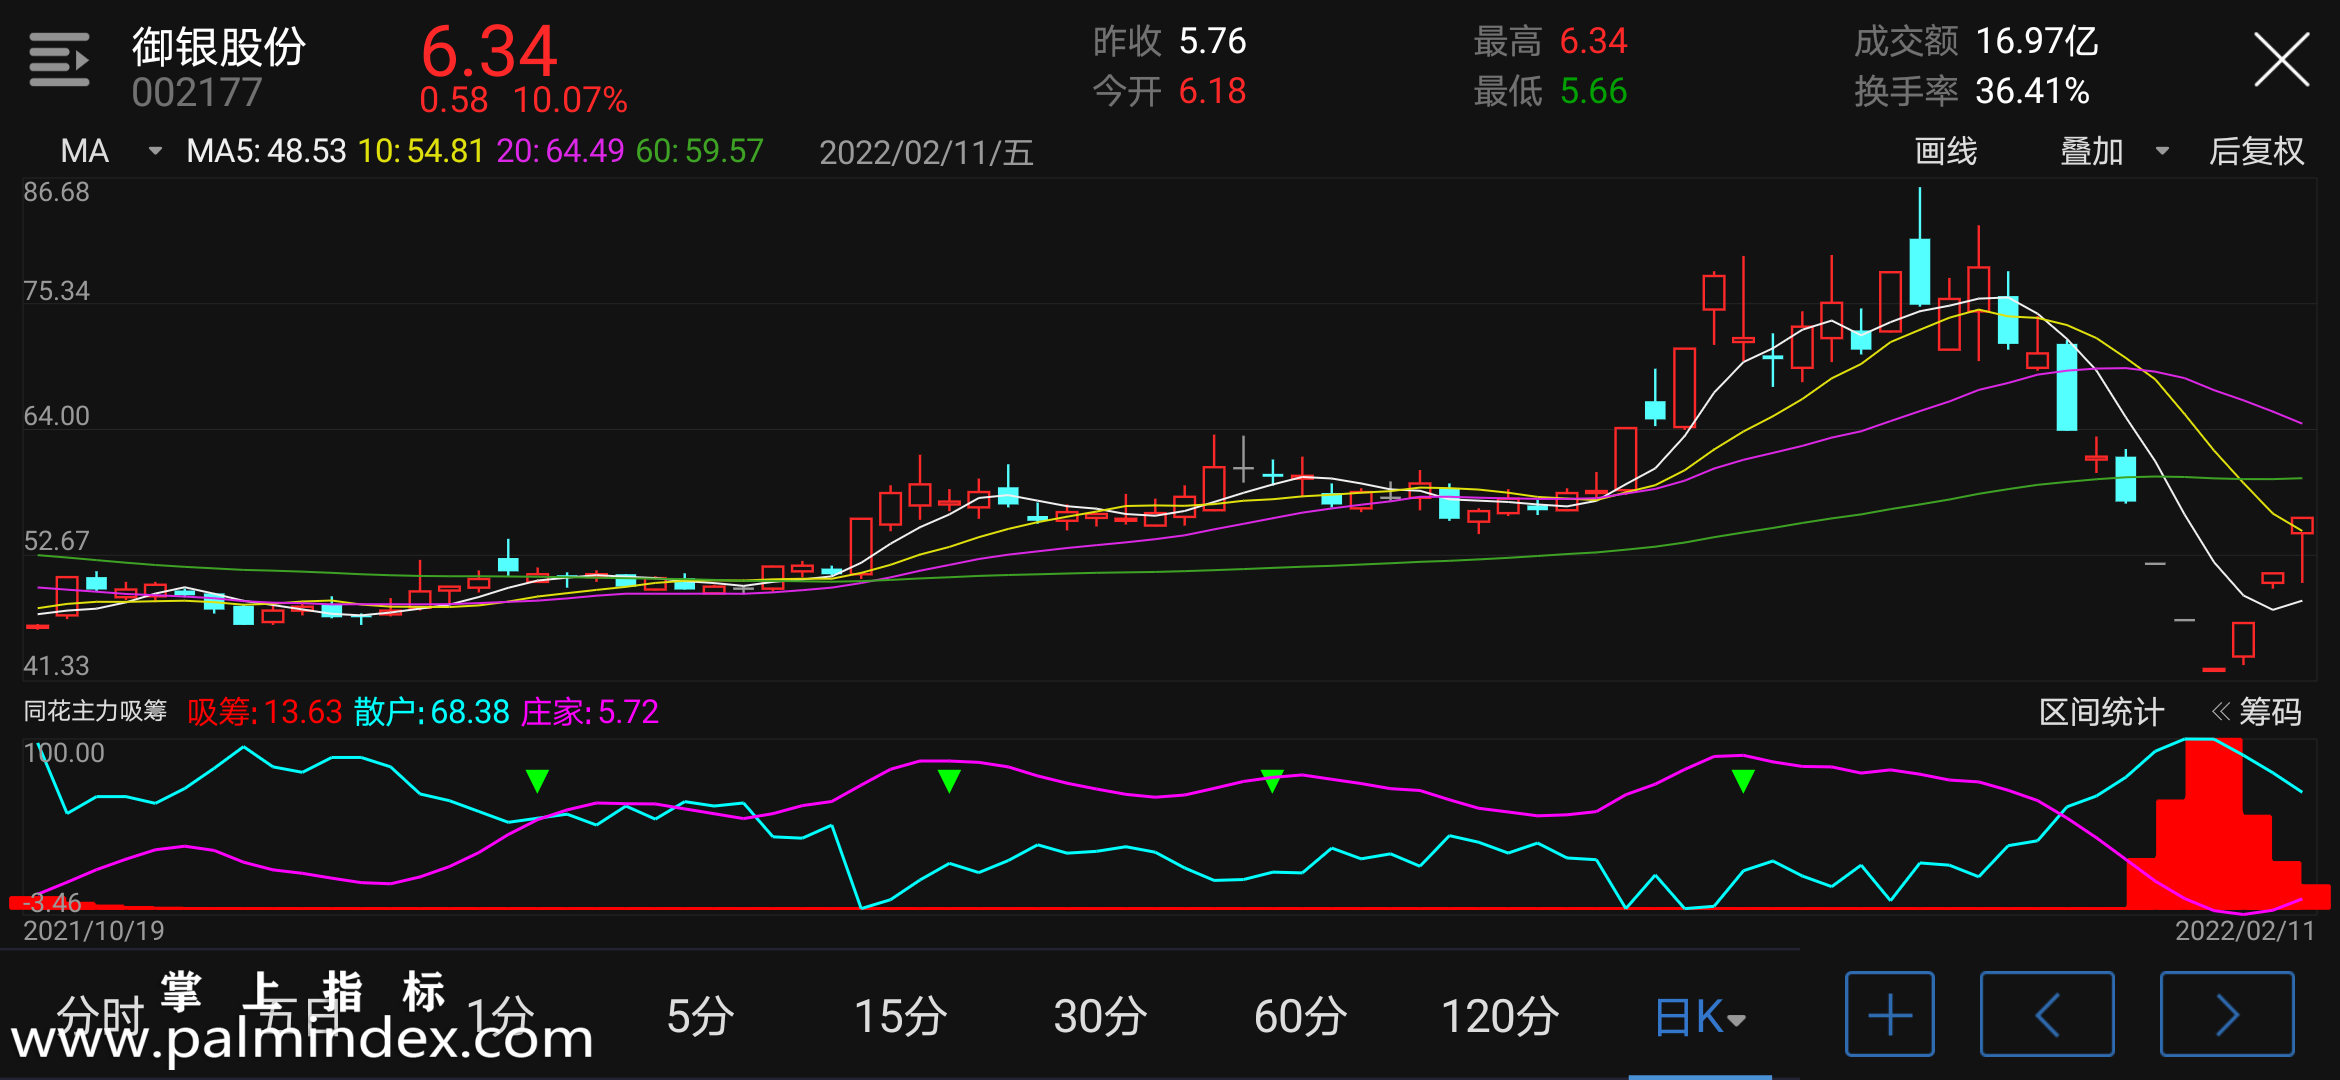Viewport: 2340px width, 1080px height.
Task: Expand the 筹码 chips panel
Action: [x=2257, y=712]
